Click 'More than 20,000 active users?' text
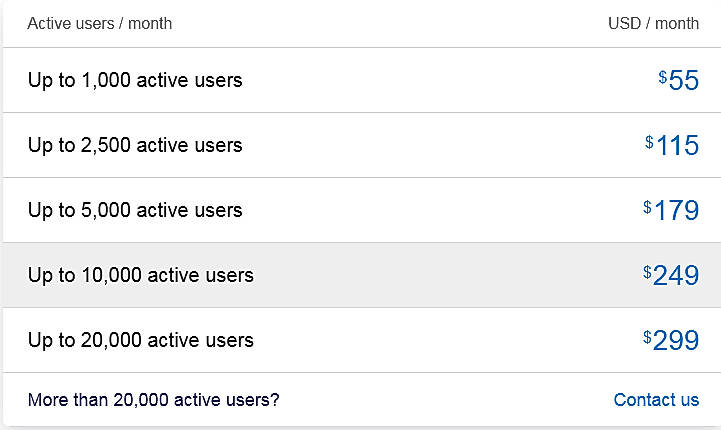The width and height of the screenshot is (721, 430). click(154, 400)
